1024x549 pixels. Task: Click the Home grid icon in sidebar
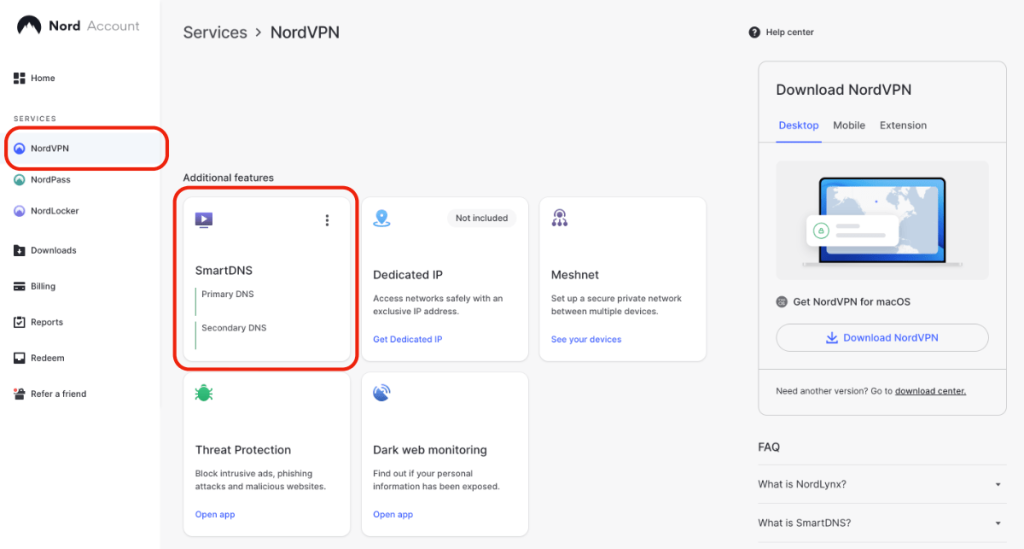pyautogui.click(x=20, y=78)
